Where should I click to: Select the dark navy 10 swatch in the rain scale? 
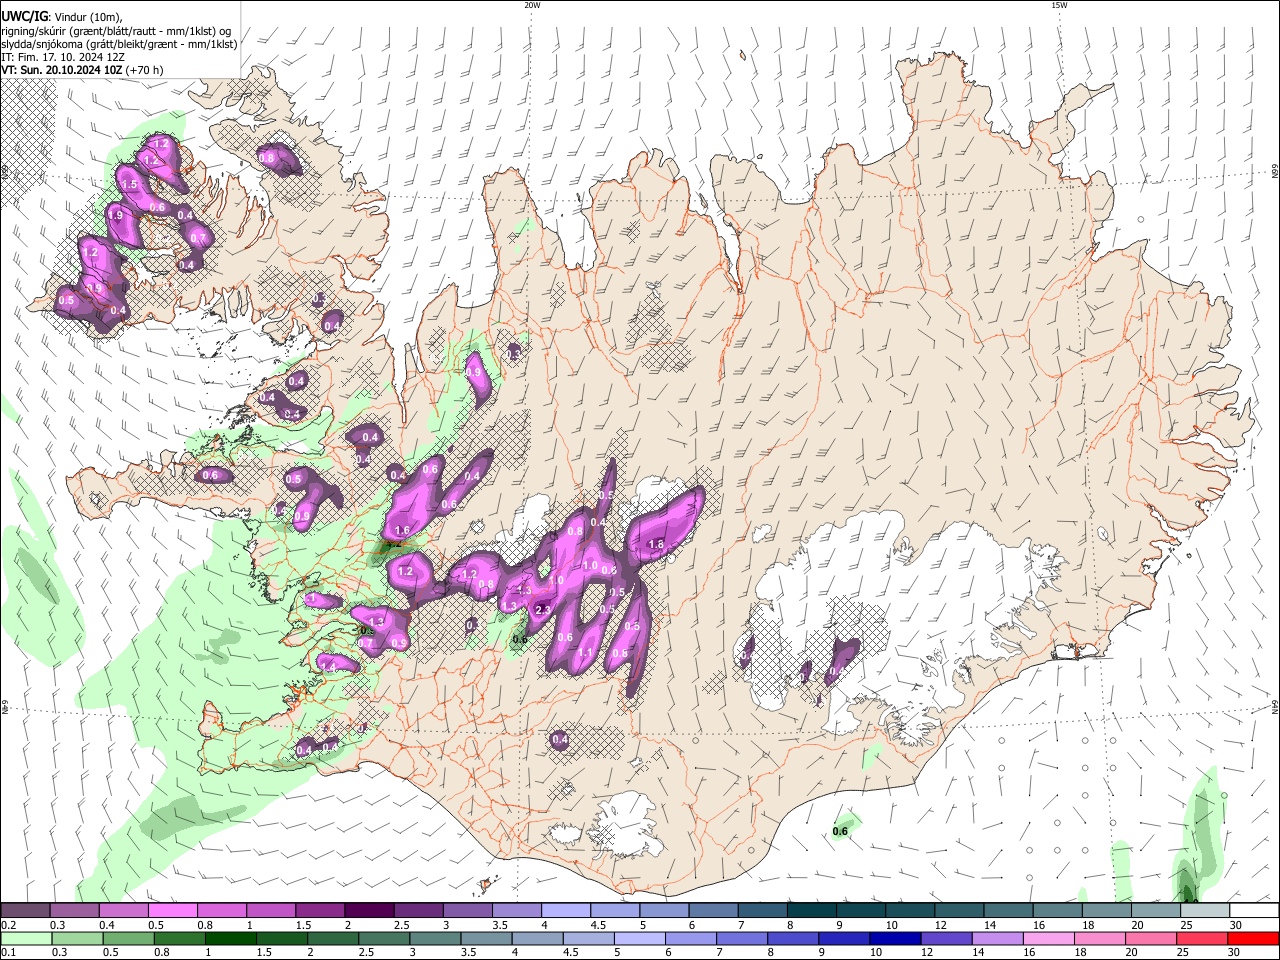896,938
